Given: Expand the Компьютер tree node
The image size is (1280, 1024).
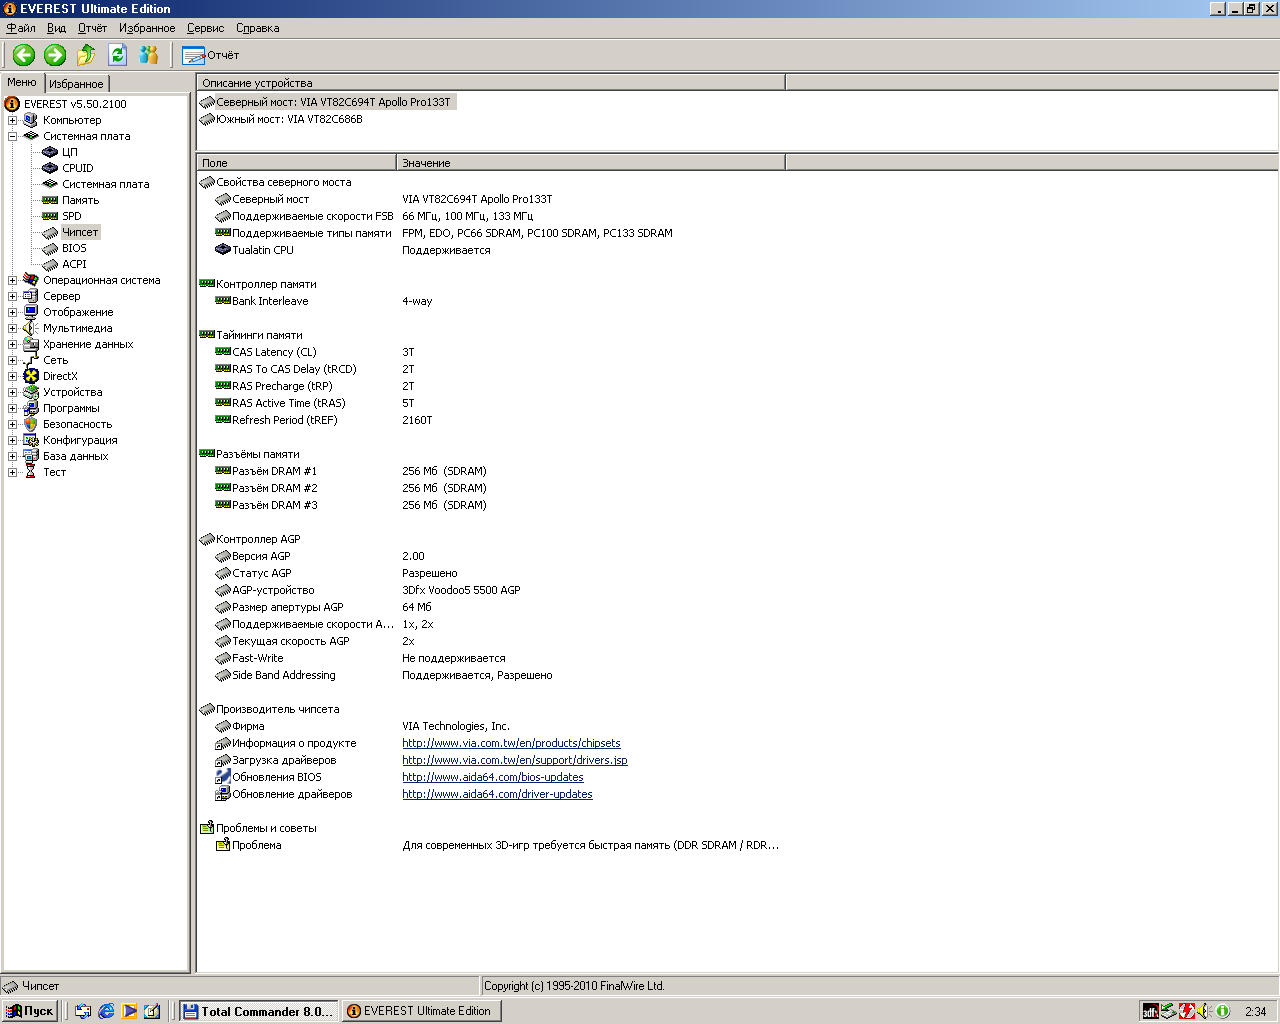Looking at the screenshot, I should coord(12,120).
